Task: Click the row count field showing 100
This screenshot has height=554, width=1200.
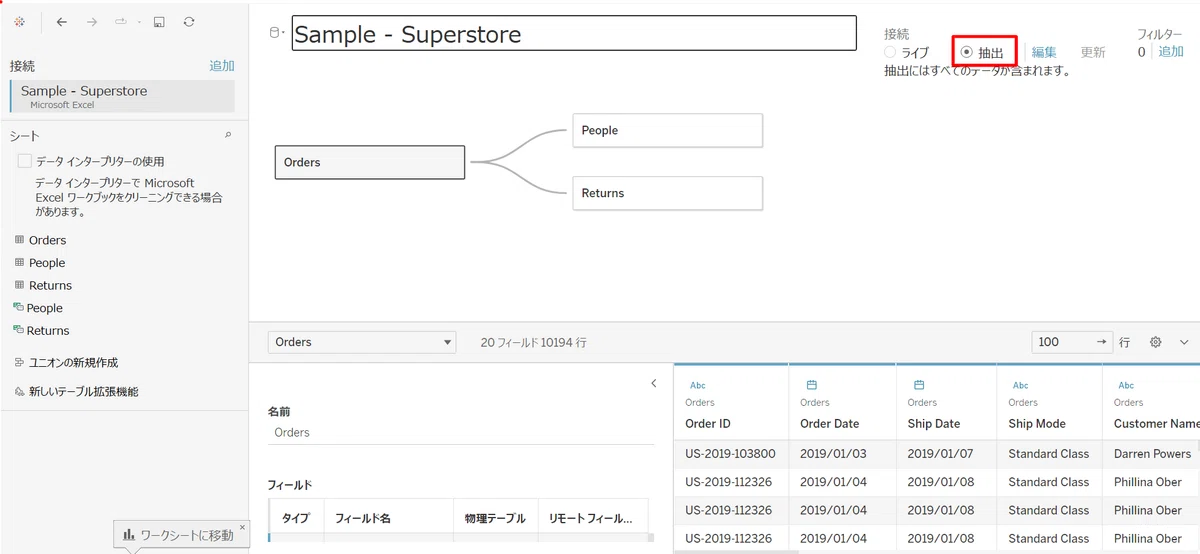Action: [x=1062, y=342]
